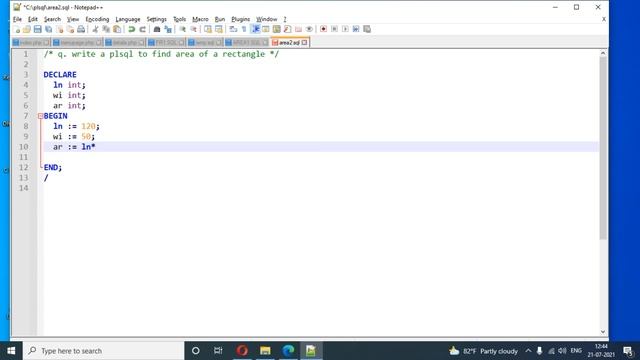Viewport: 640px width, 360px height.
Task: Click the Zoom Out toolbar icon
Action: pyautogui.click(x=193, y=29)
